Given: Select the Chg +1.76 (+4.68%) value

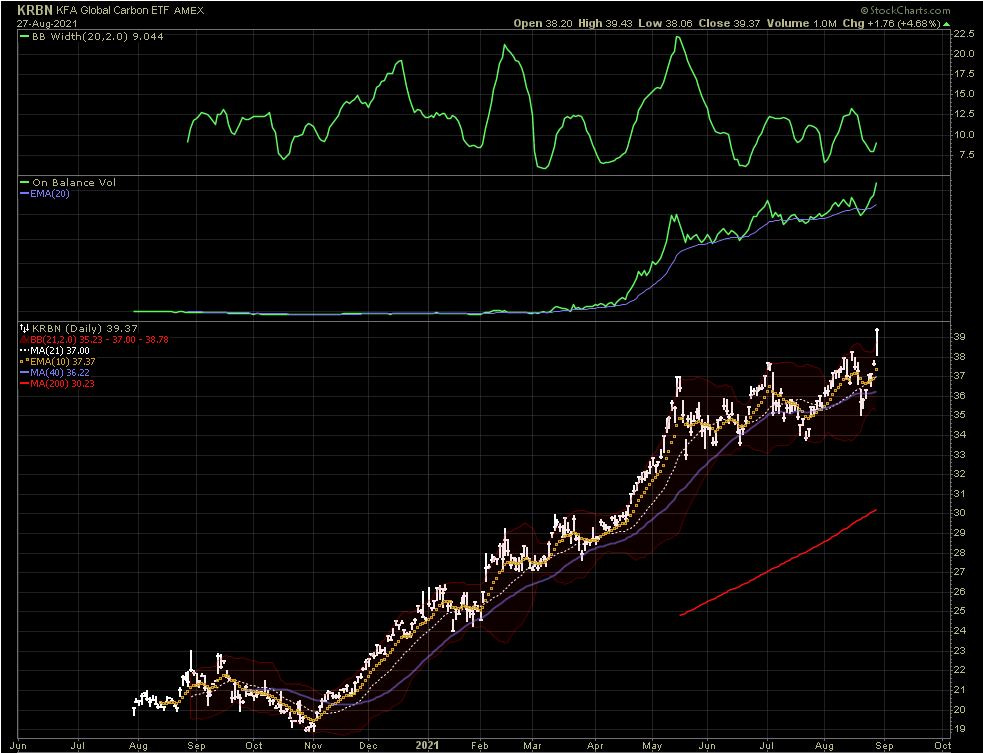Looking at the screenshot, I should 891,23.
